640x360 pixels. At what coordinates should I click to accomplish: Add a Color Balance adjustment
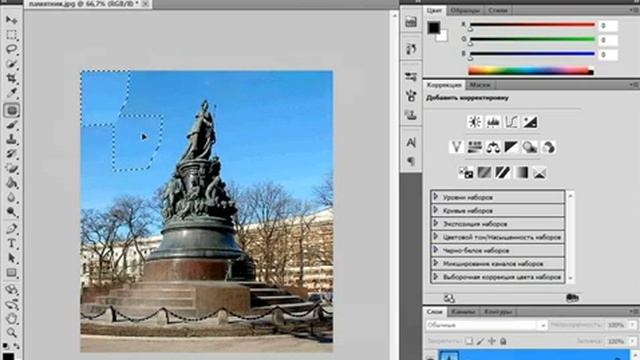[493, 147]
